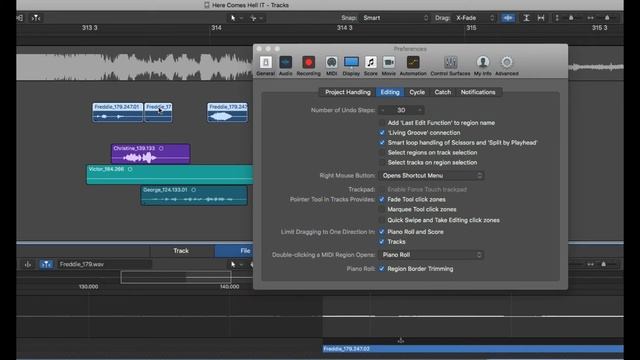
Task: Toggle Region Border Trimming checkbox
Action: point(382,269)
